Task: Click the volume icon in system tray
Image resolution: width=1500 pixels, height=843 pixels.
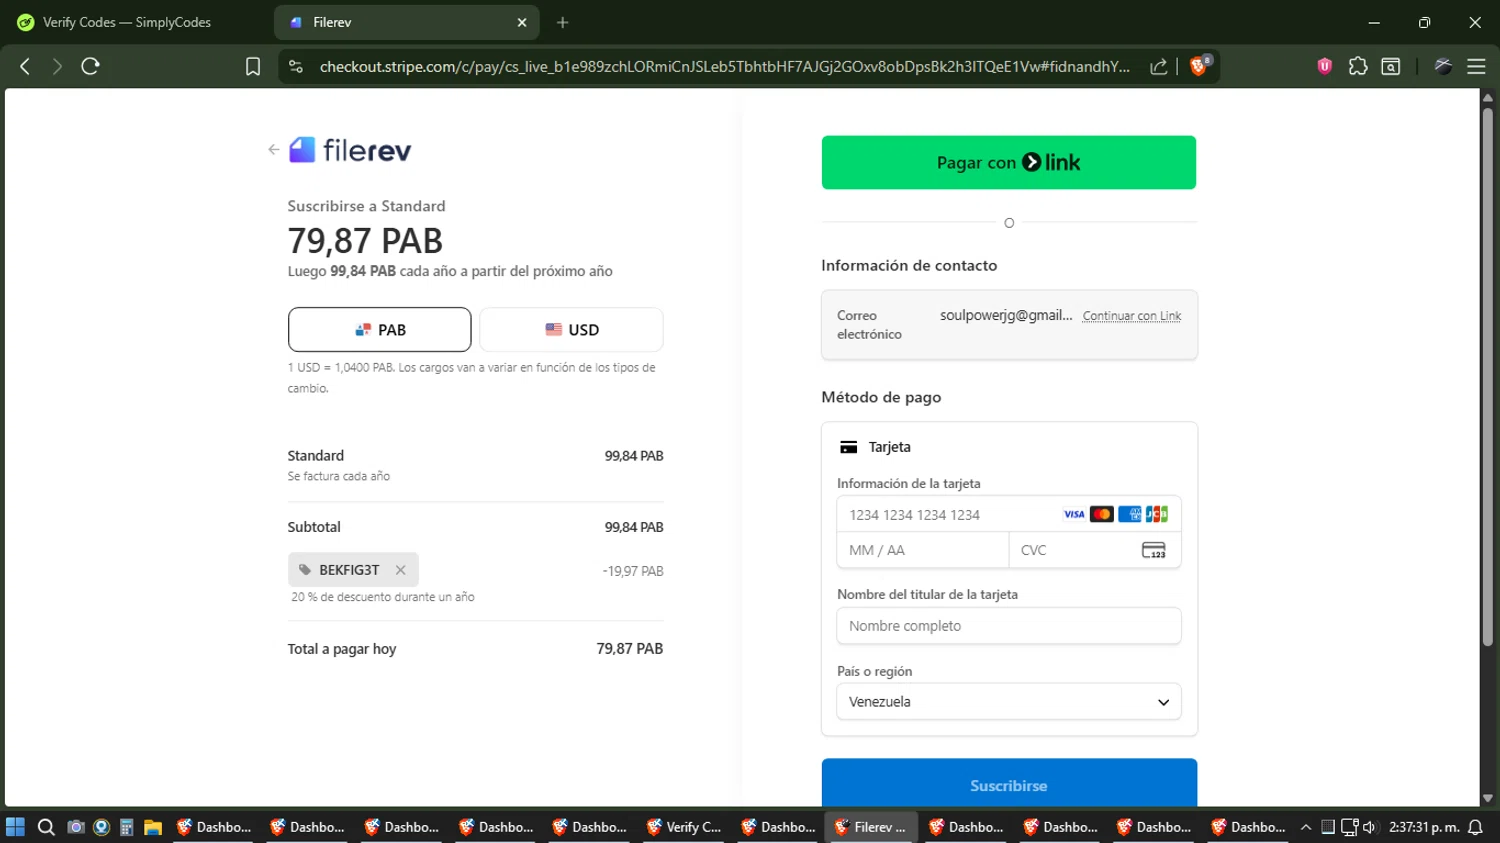Action: (x=1369, y=827)
